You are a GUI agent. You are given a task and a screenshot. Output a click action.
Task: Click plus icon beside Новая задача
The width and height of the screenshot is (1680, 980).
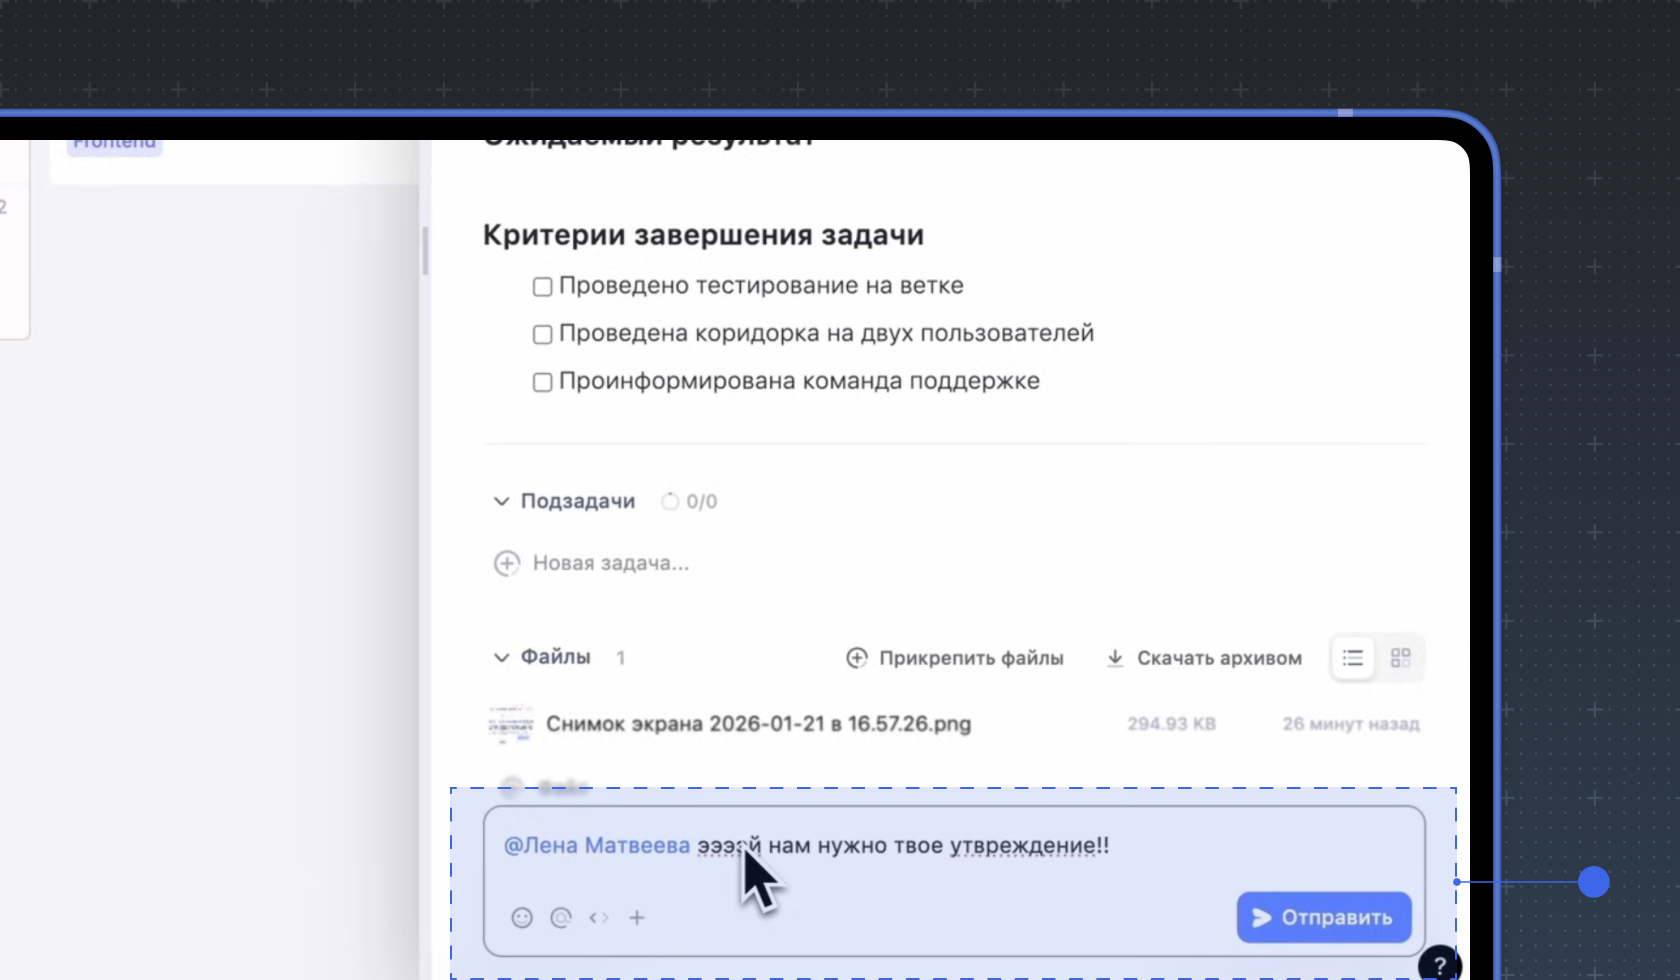(507, 563)
